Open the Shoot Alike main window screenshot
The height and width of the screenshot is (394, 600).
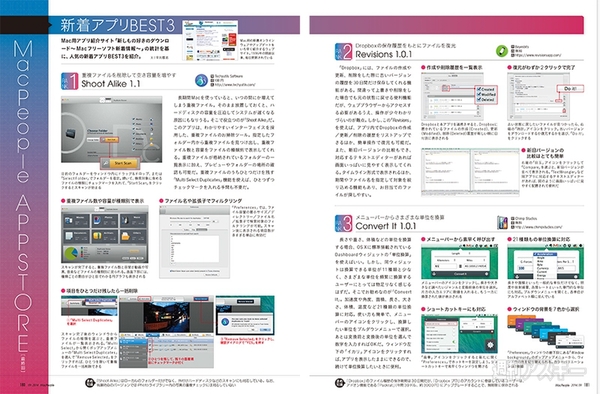(111, 129)
